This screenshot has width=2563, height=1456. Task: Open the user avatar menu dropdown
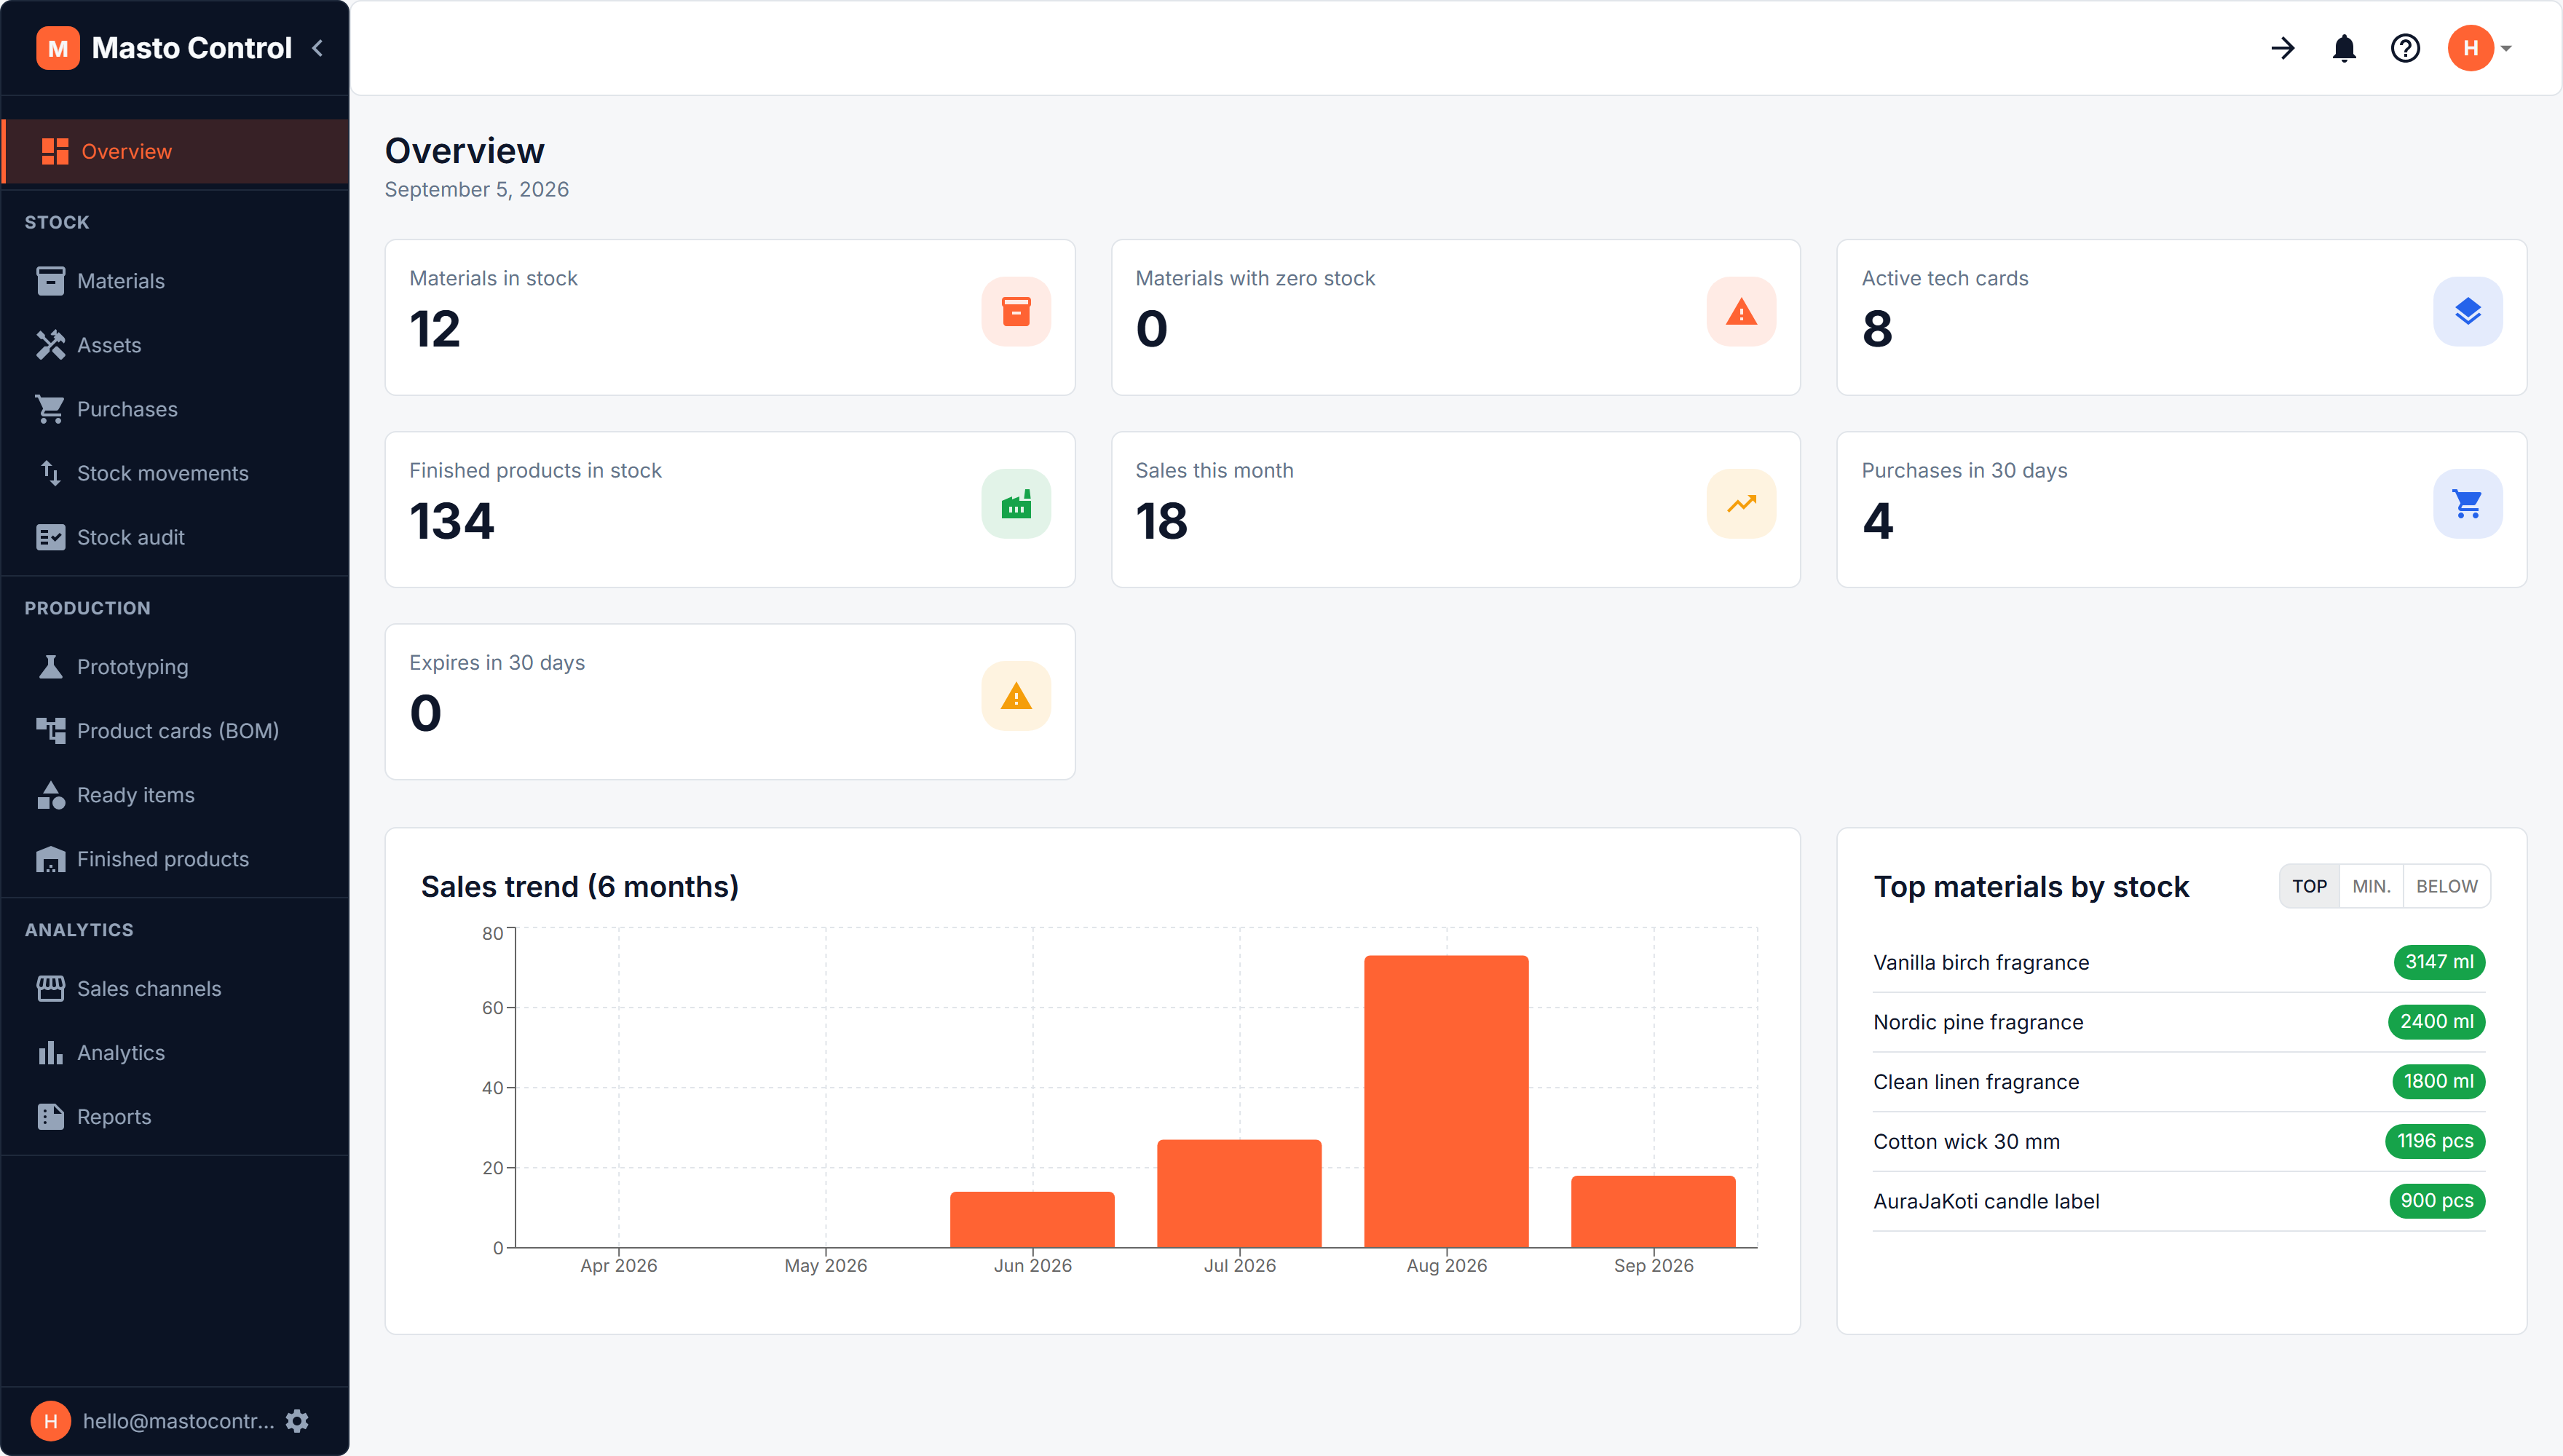pyautogui.click(x=2480, y=48)
